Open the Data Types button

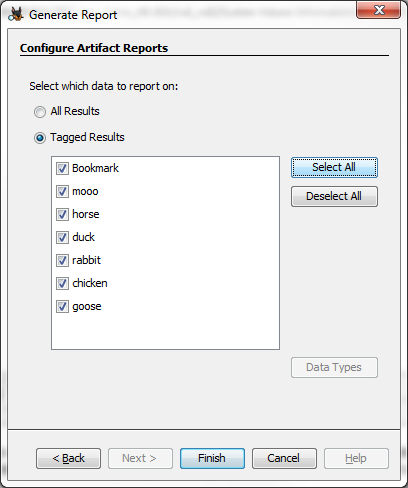click(x=334, y=367)
